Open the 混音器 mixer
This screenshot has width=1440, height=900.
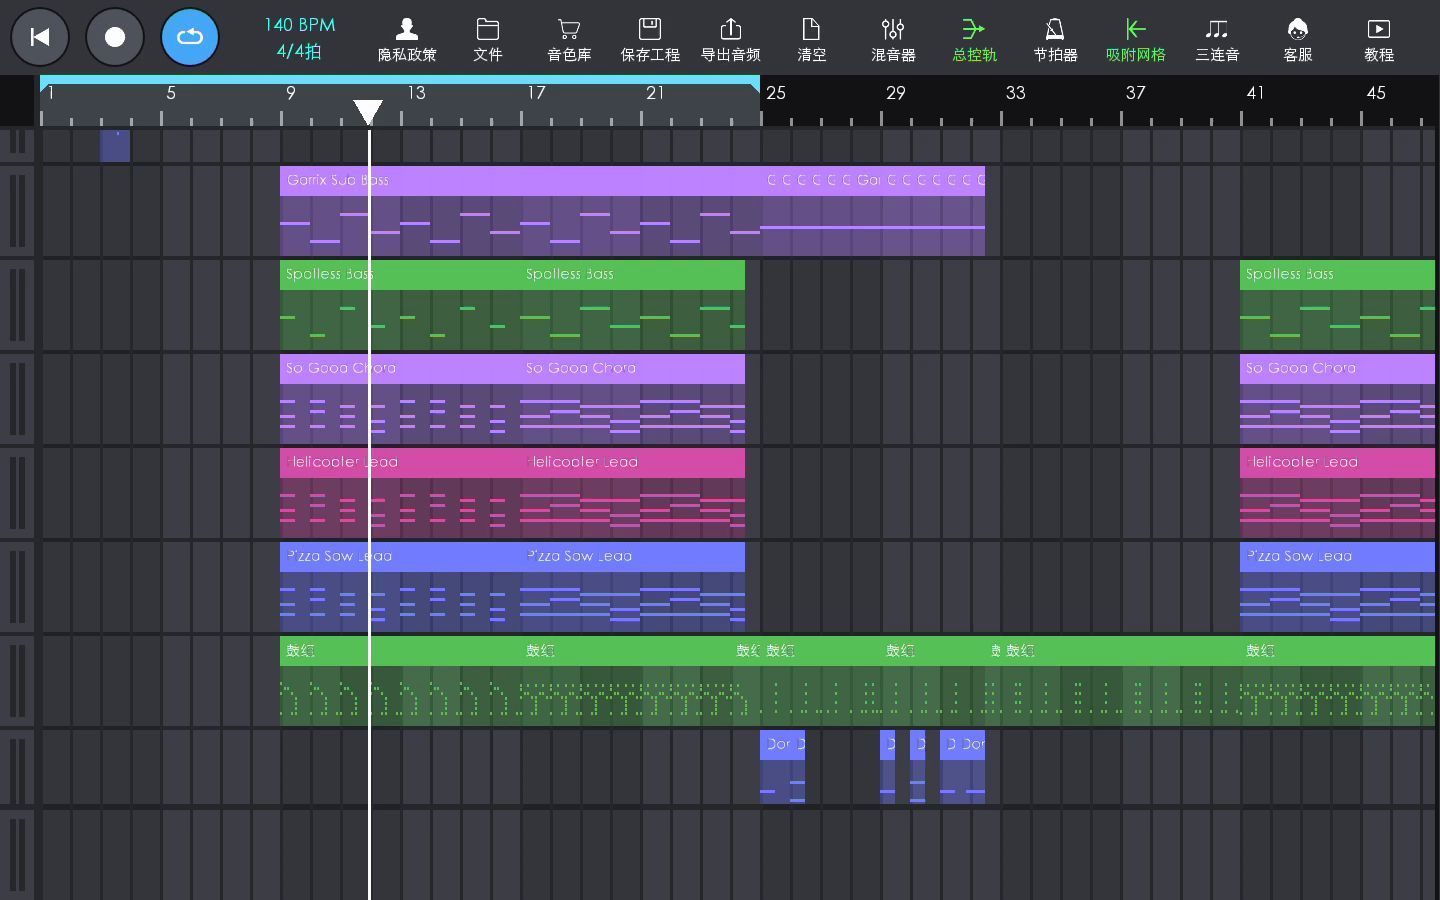click(893, 40)
